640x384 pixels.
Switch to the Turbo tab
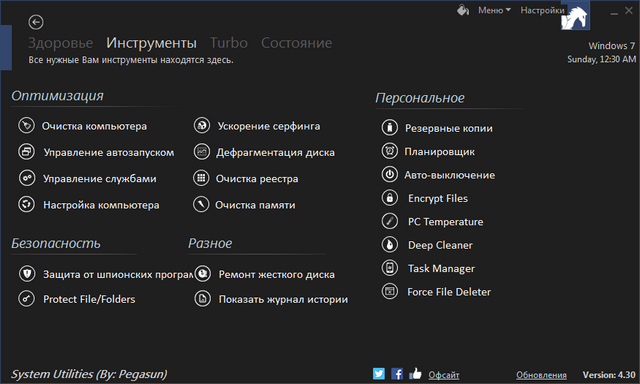[x=229, y=43]
